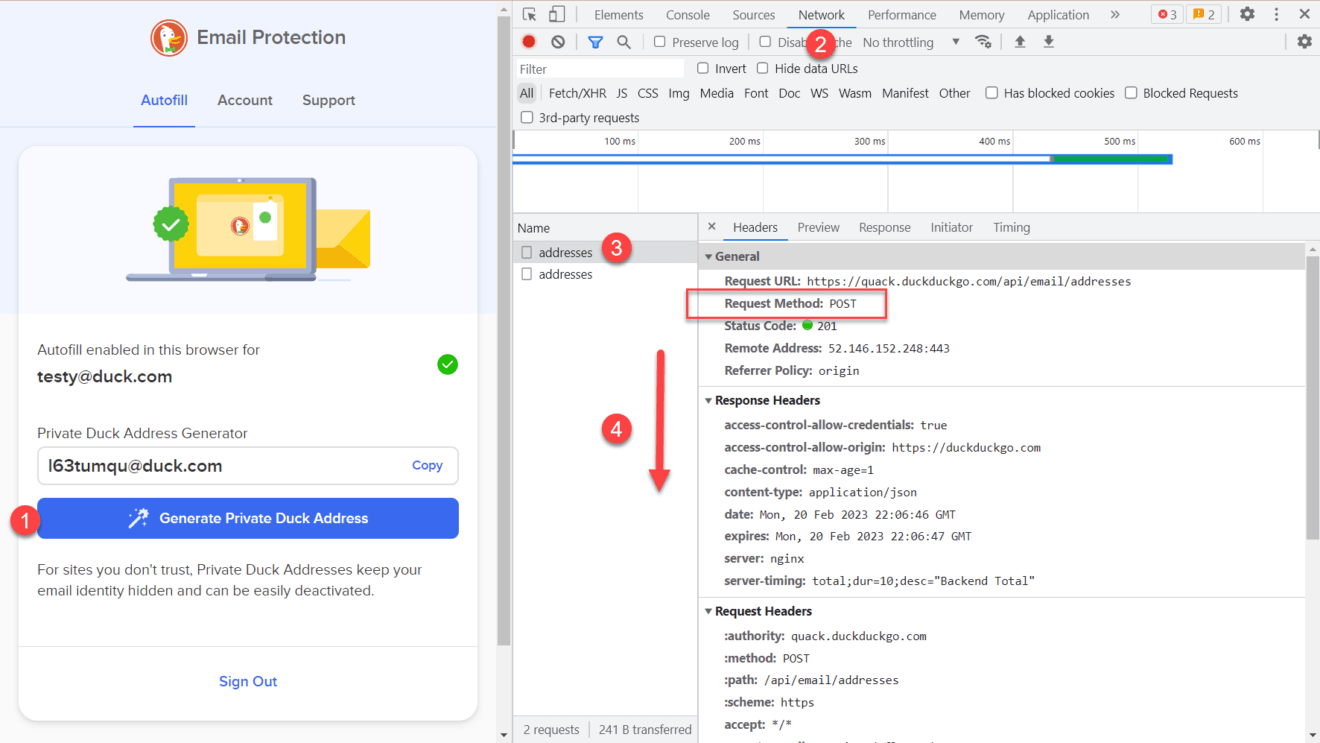Select the All request type filter
This screenshot has width=1320, height=743.
(526, 93)
